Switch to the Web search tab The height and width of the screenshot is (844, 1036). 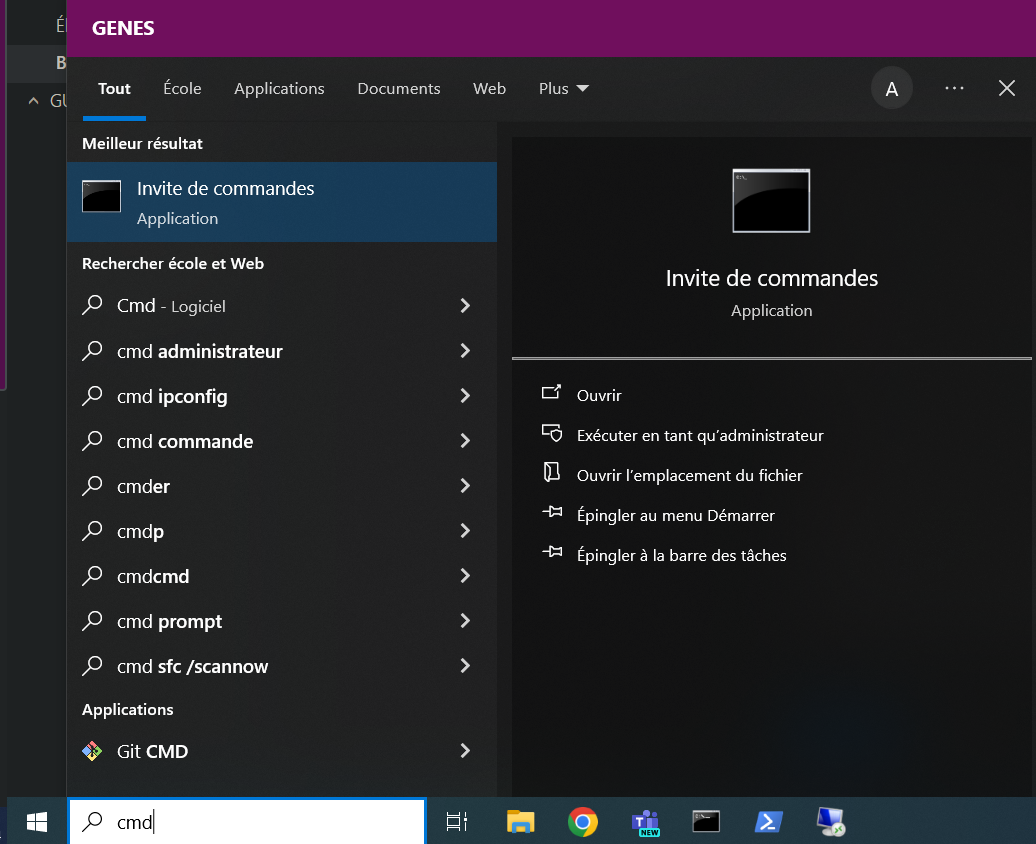489,88
